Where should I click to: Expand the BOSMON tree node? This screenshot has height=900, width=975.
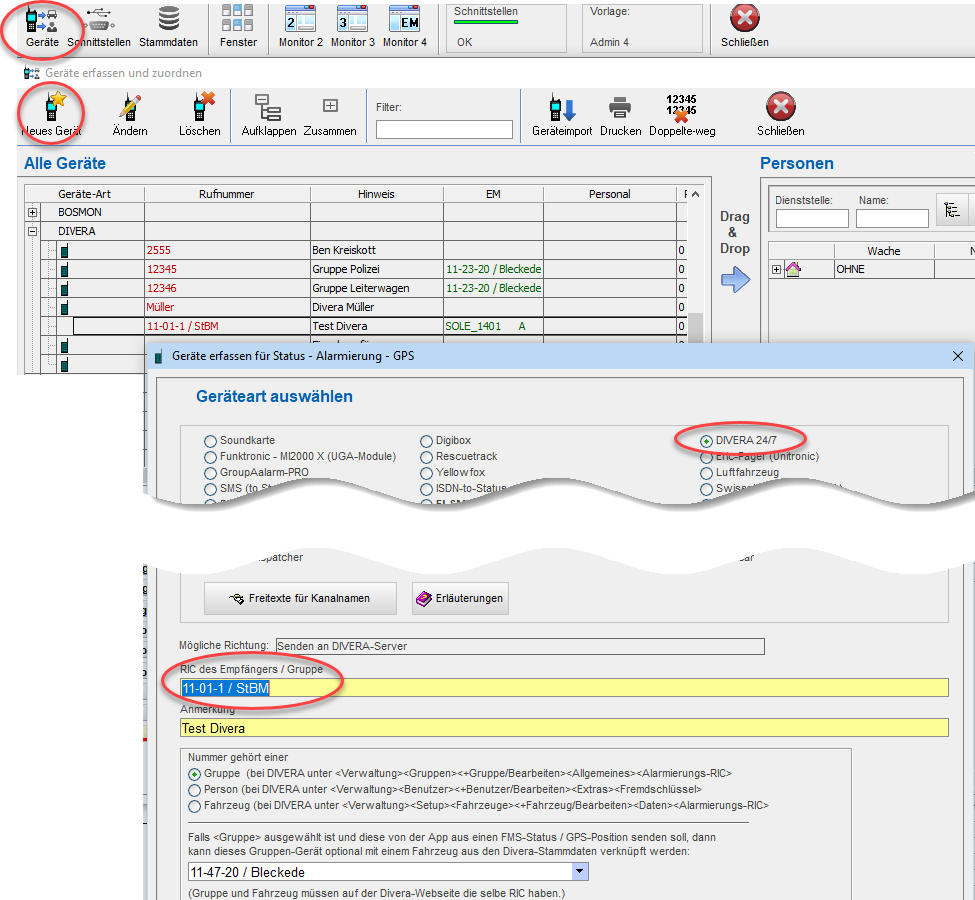(33, 213)
